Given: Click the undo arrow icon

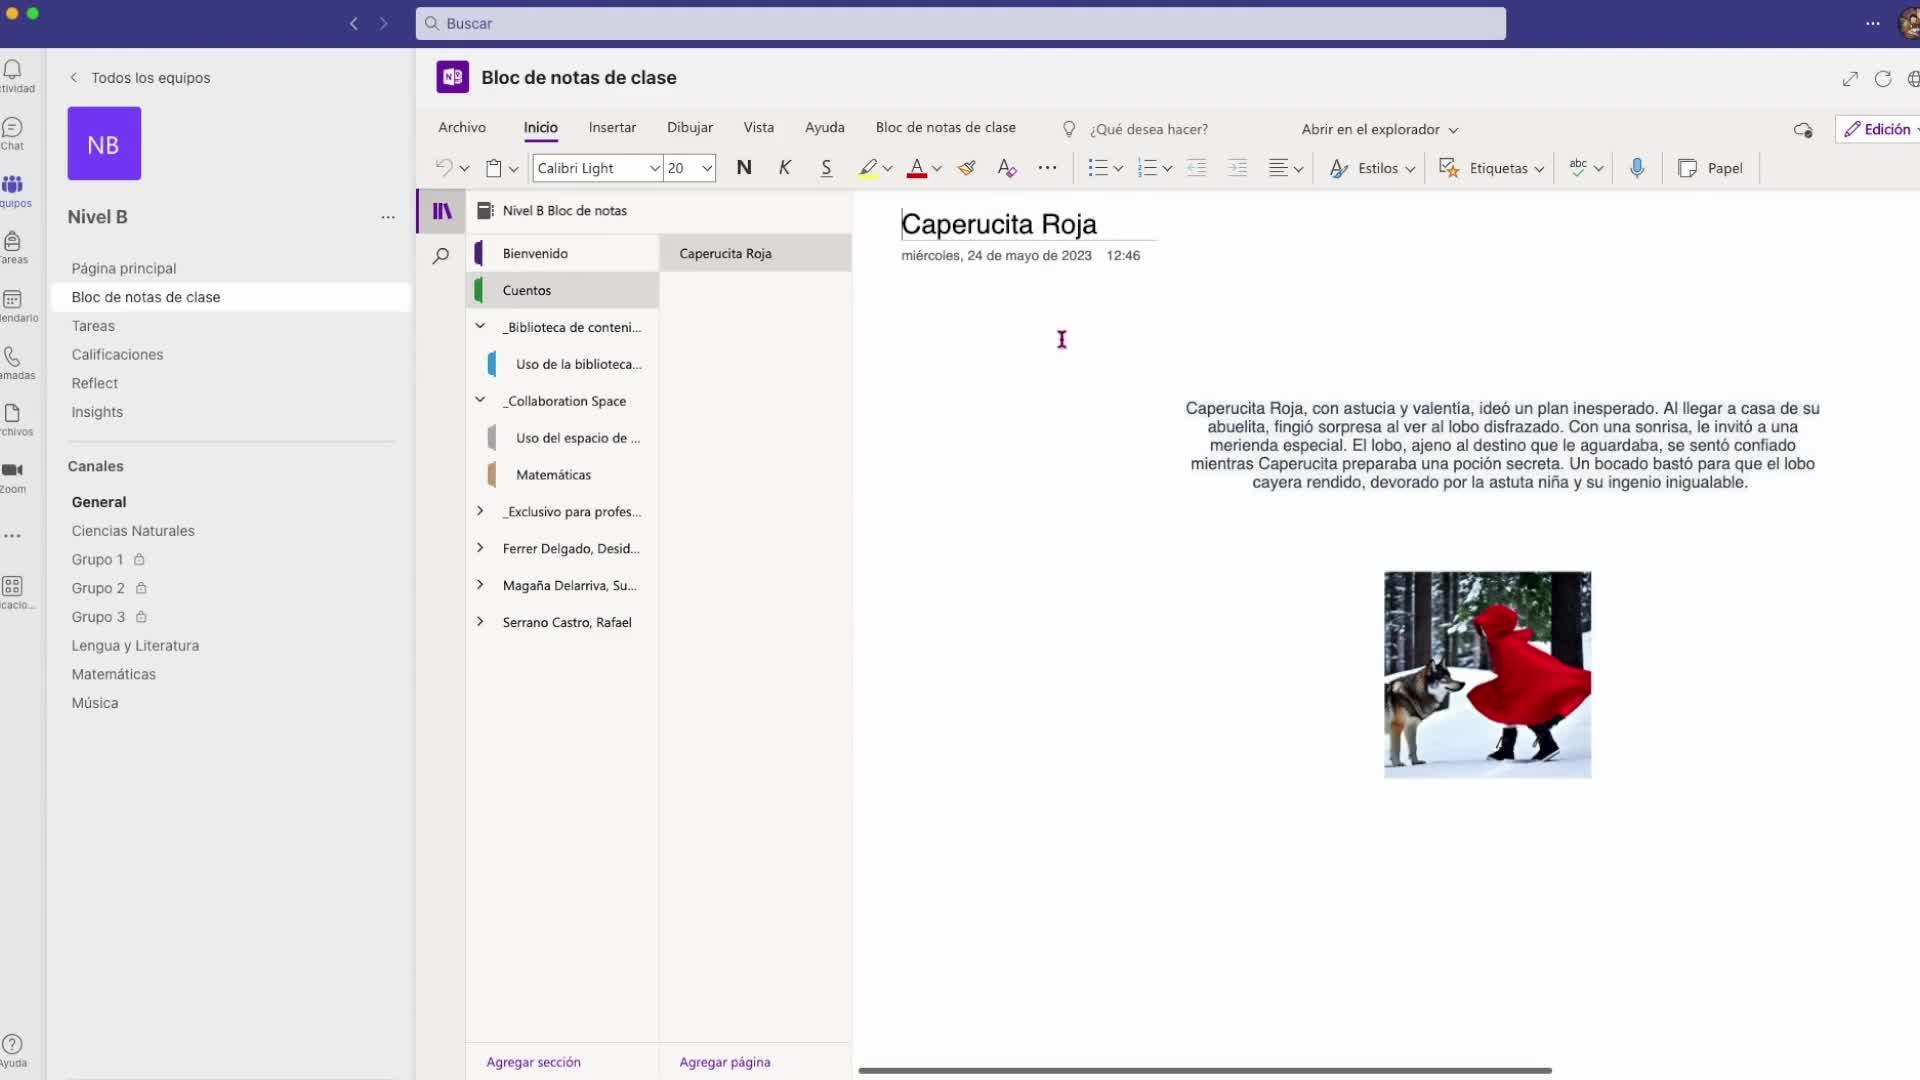Looking at the screenshot, I should click(x=444, y=168).
